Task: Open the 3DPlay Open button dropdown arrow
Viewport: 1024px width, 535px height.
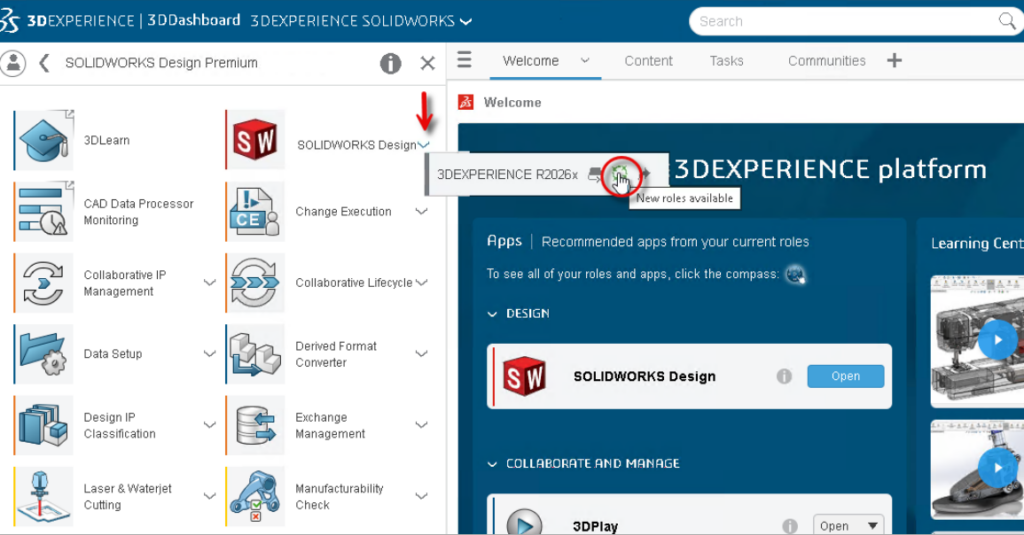Action: [872, 526]
